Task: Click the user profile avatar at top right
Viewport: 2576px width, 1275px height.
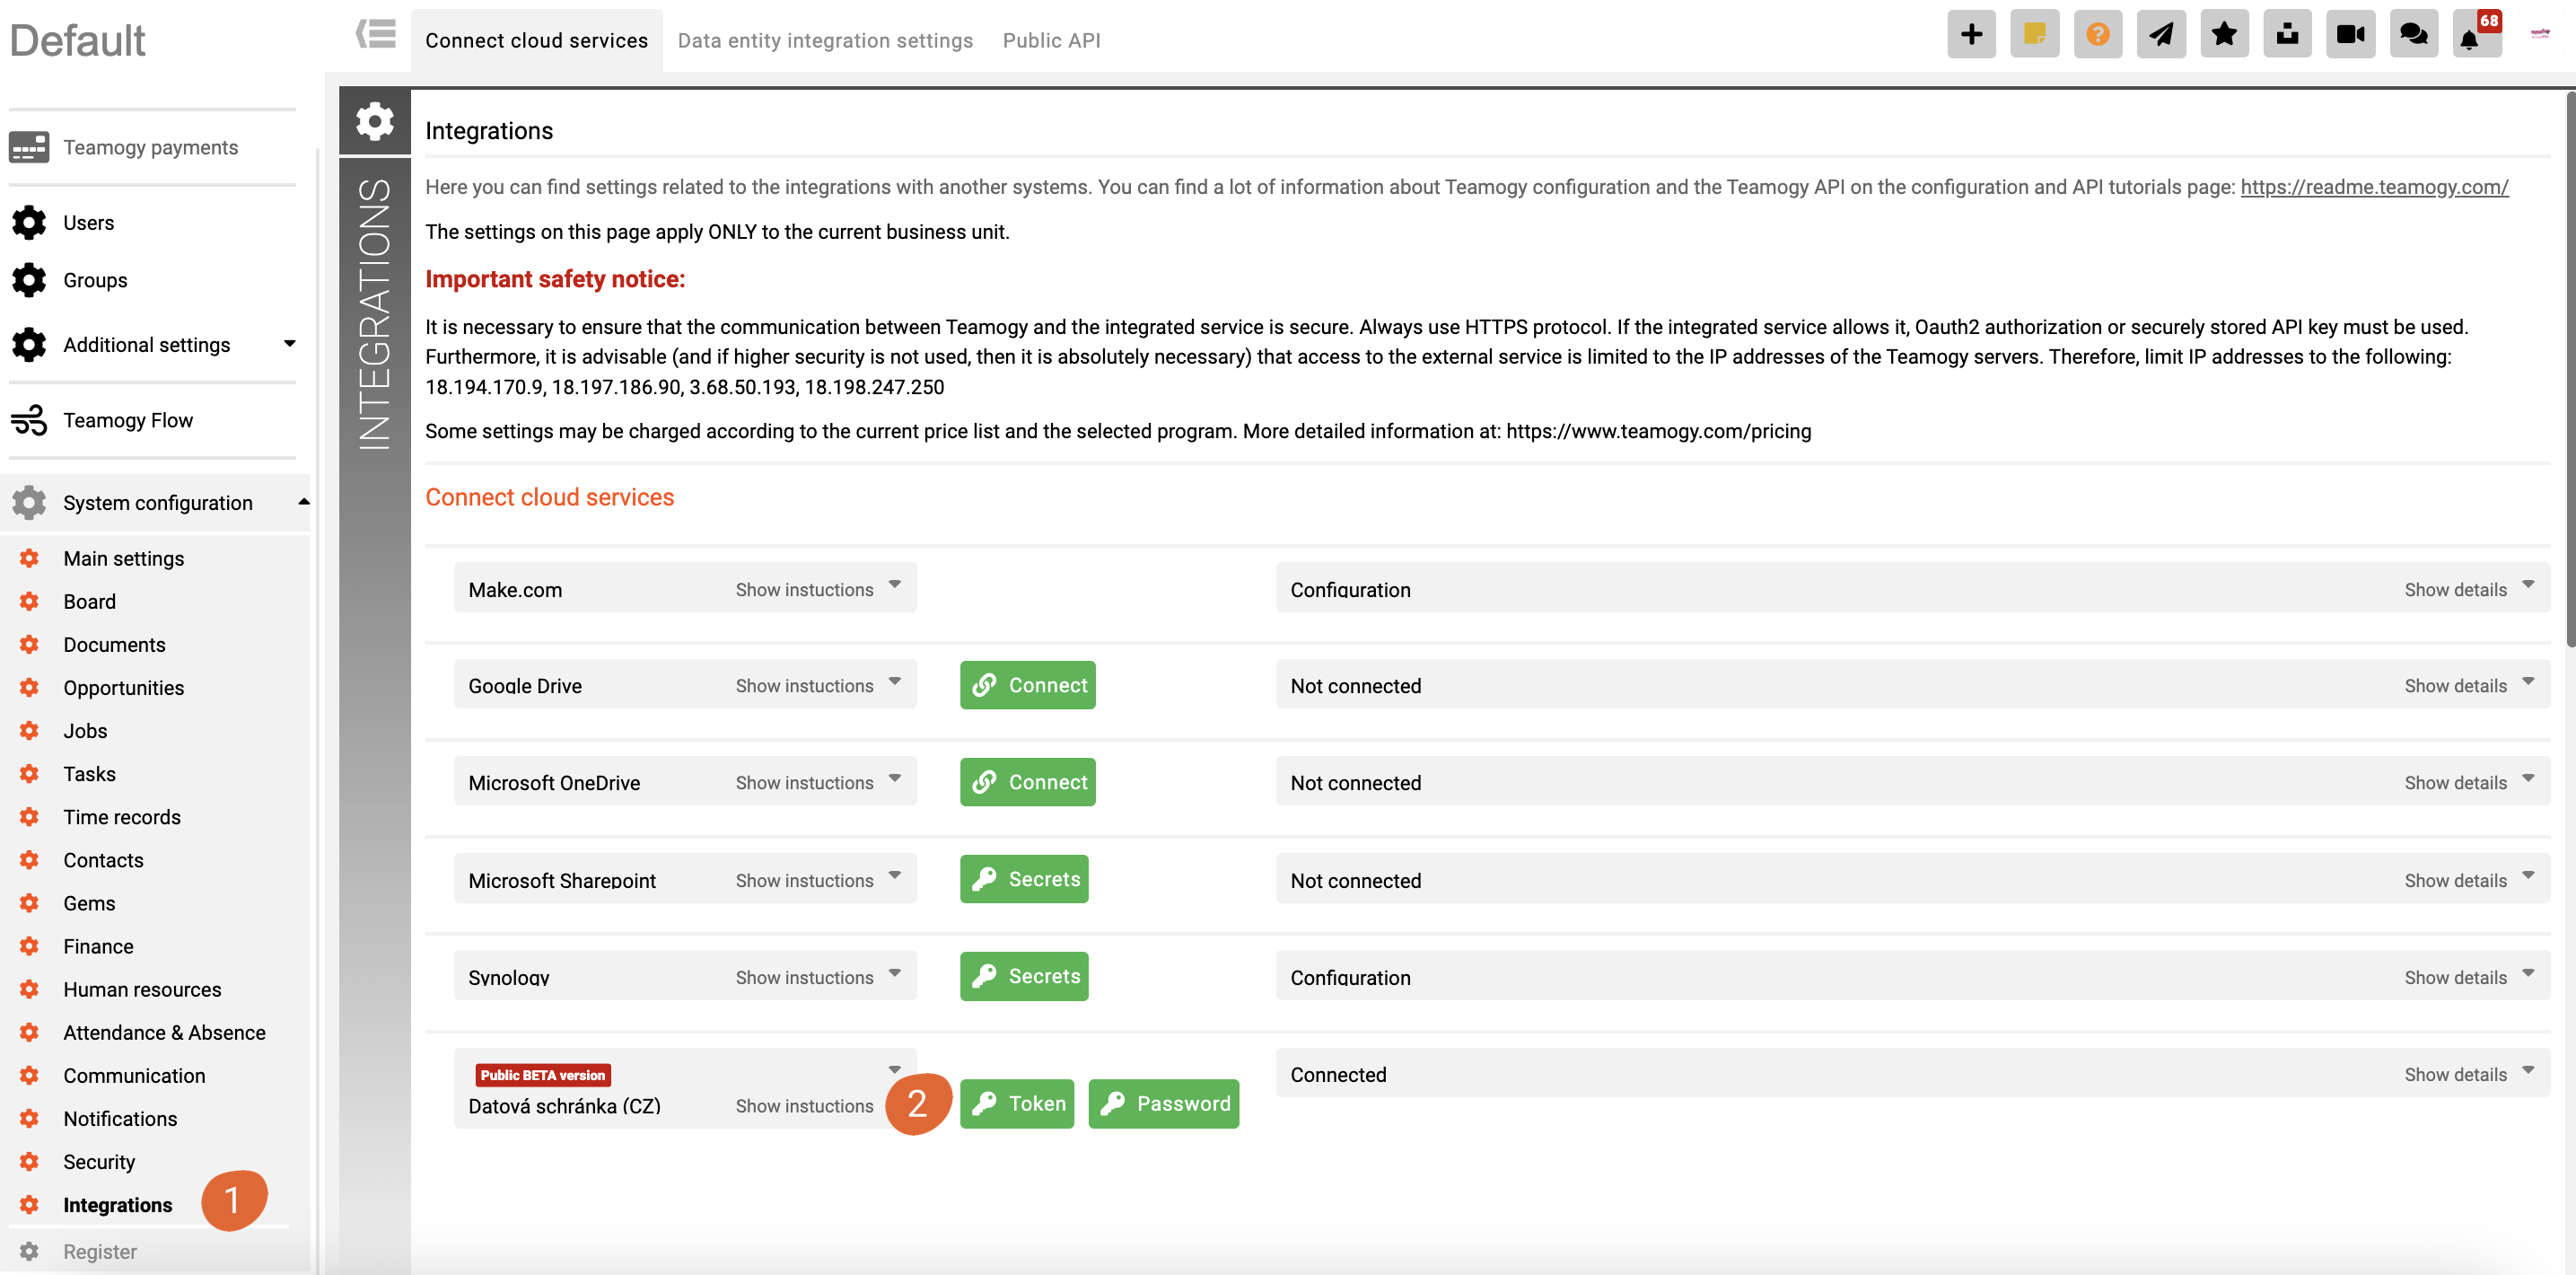Action: point(2540,34)
